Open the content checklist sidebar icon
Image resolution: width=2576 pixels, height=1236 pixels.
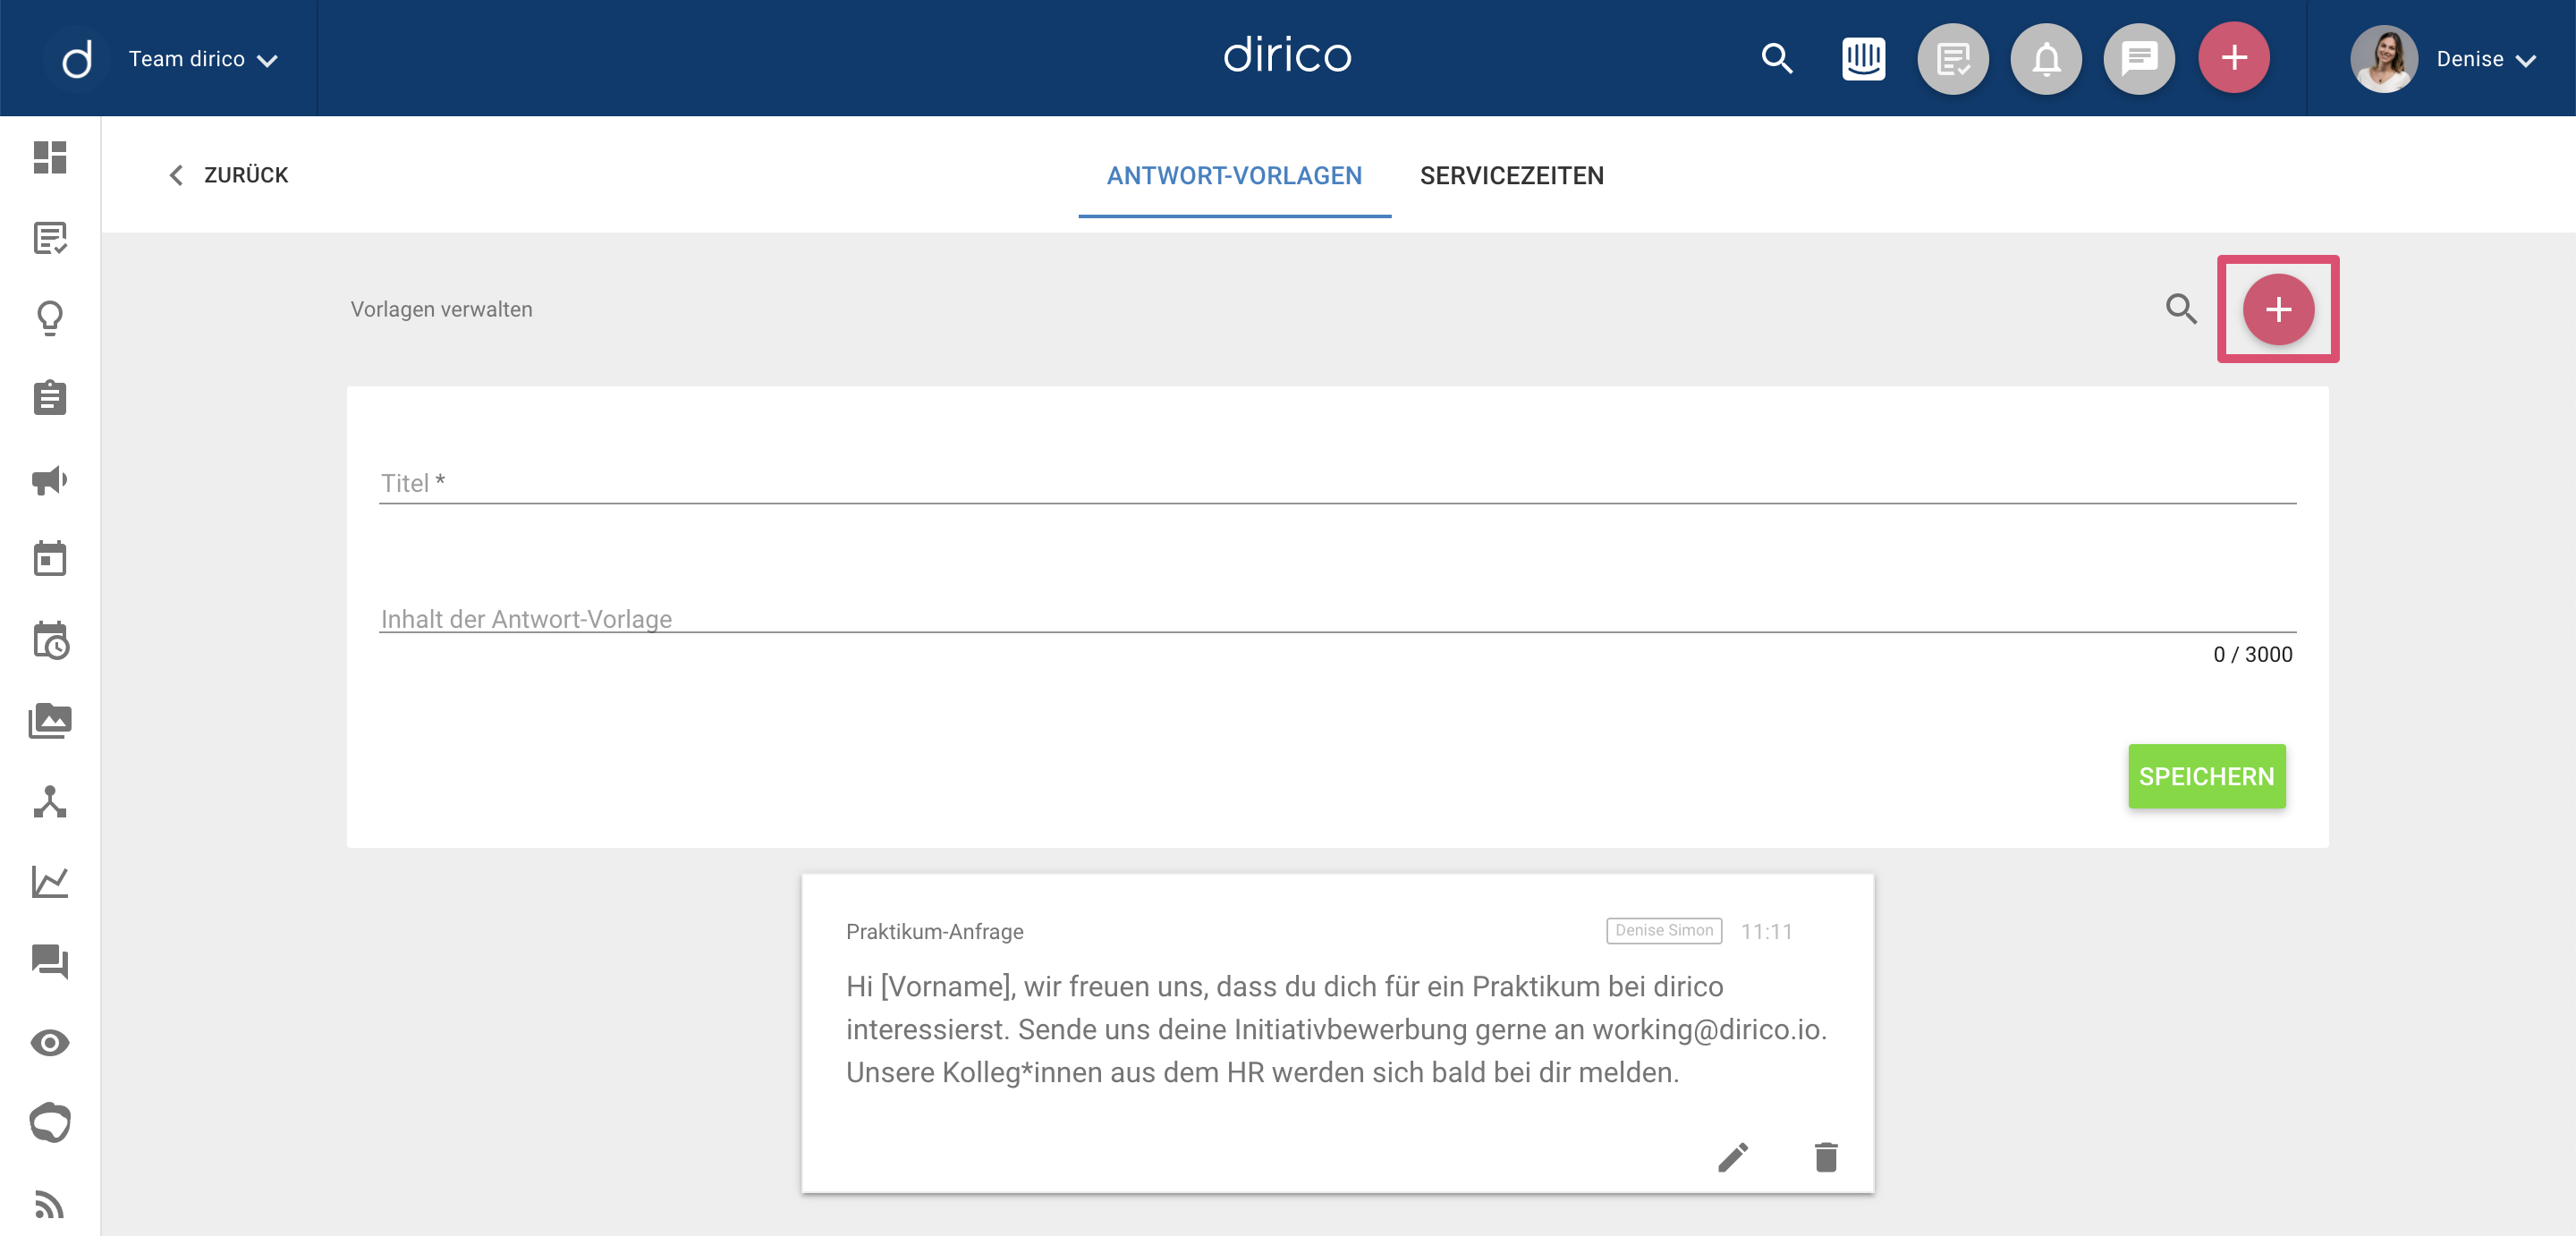click(50, 238)
